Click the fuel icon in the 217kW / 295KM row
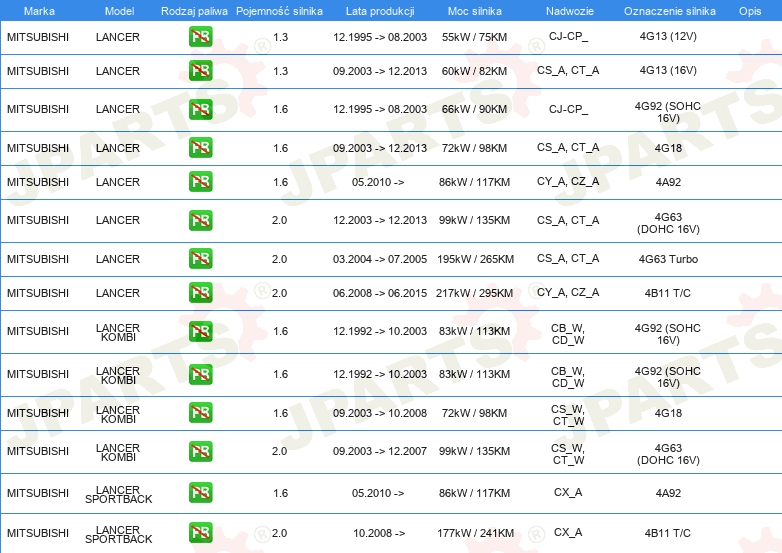This screenshot has height=553, width=782. [x=200, y=293]
